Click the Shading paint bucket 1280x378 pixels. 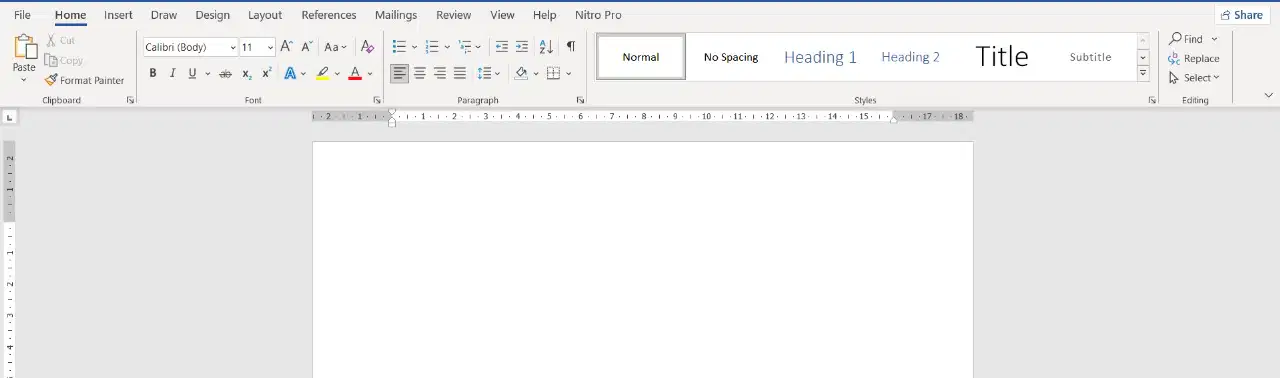point(521,73)
